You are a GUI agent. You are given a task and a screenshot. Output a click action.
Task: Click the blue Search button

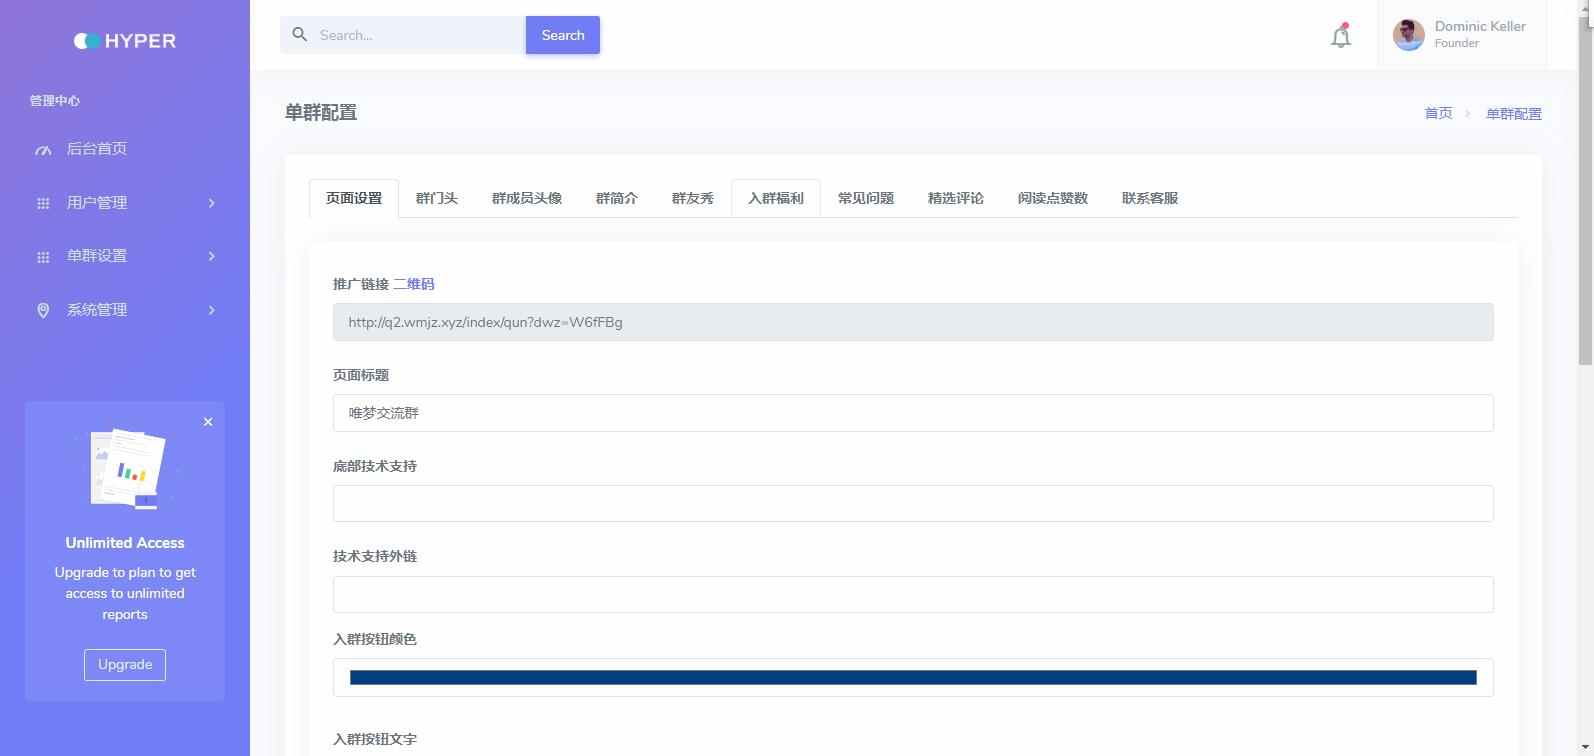tap(563, 35)
